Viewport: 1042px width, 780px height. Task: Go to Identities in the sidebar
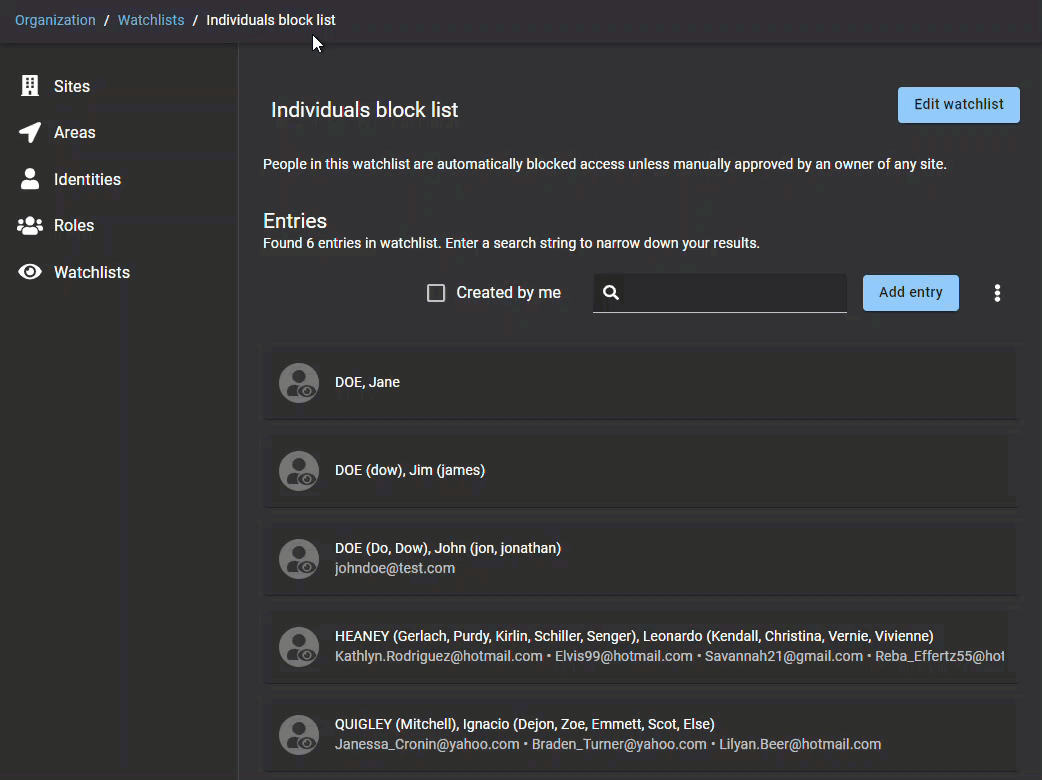[x=87, y=179]
